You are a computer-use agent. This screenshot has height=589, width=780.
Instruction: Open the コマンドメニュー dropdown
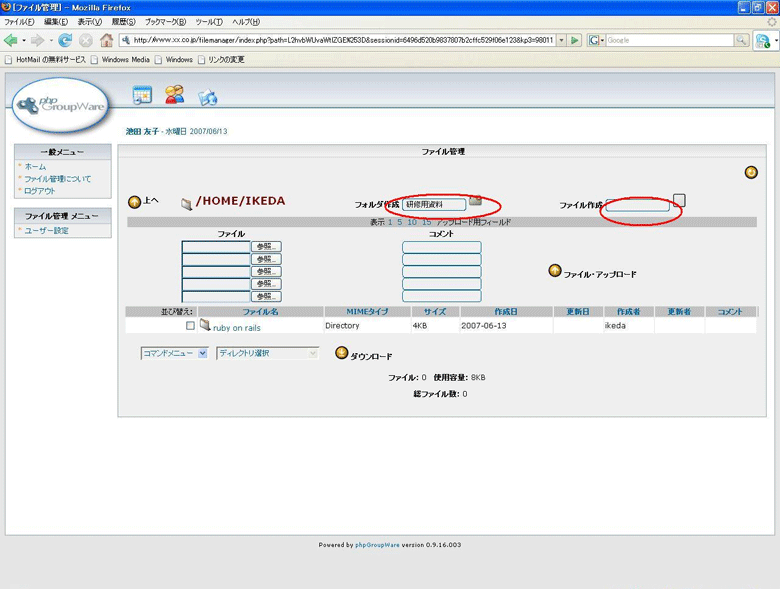[x=174, y=353]
